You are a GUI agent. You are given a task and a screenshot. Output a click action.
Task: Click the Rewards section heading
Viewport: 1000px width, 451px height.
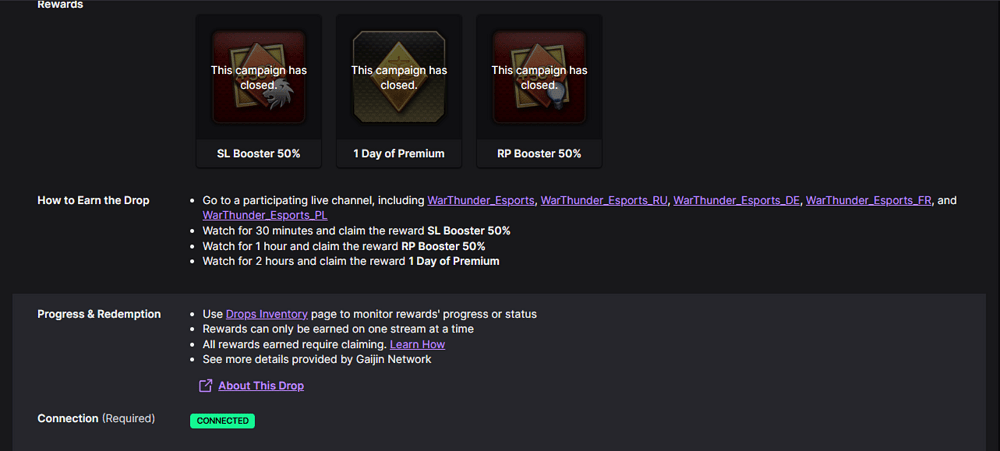tap(60, 4)
